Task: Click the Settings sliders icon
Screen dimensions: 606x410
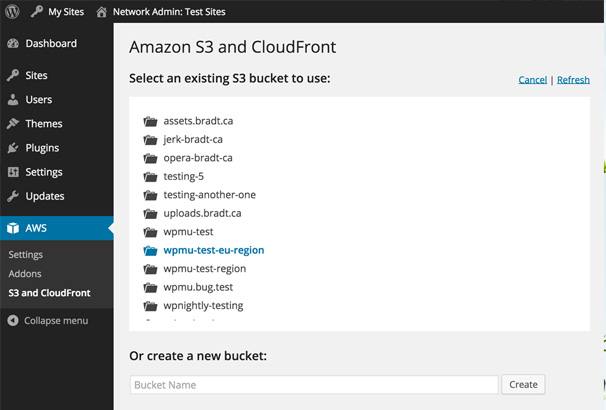Action: click(x=13, y=172)
